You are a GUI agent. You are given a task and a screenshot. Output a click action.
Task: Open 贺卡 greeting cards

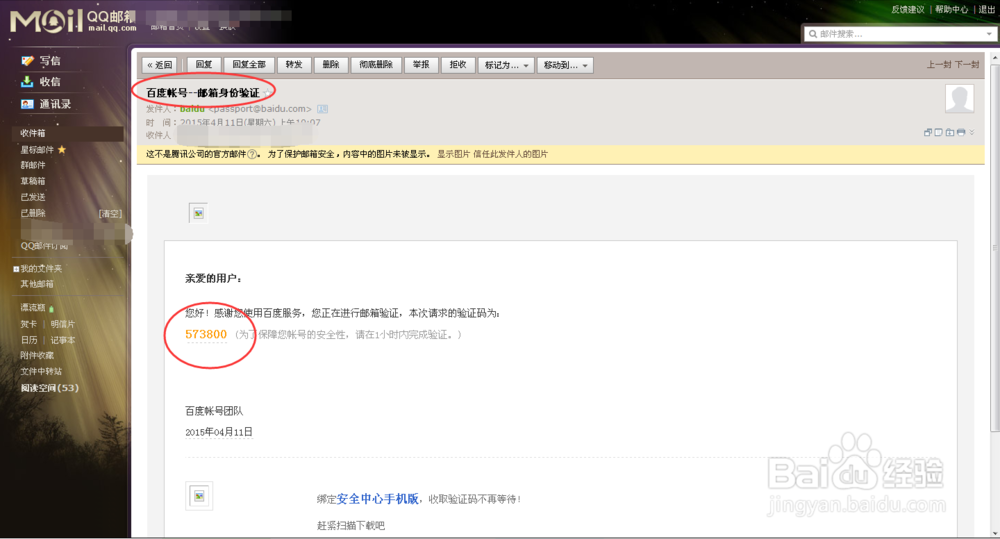click(x=29, y=324)
